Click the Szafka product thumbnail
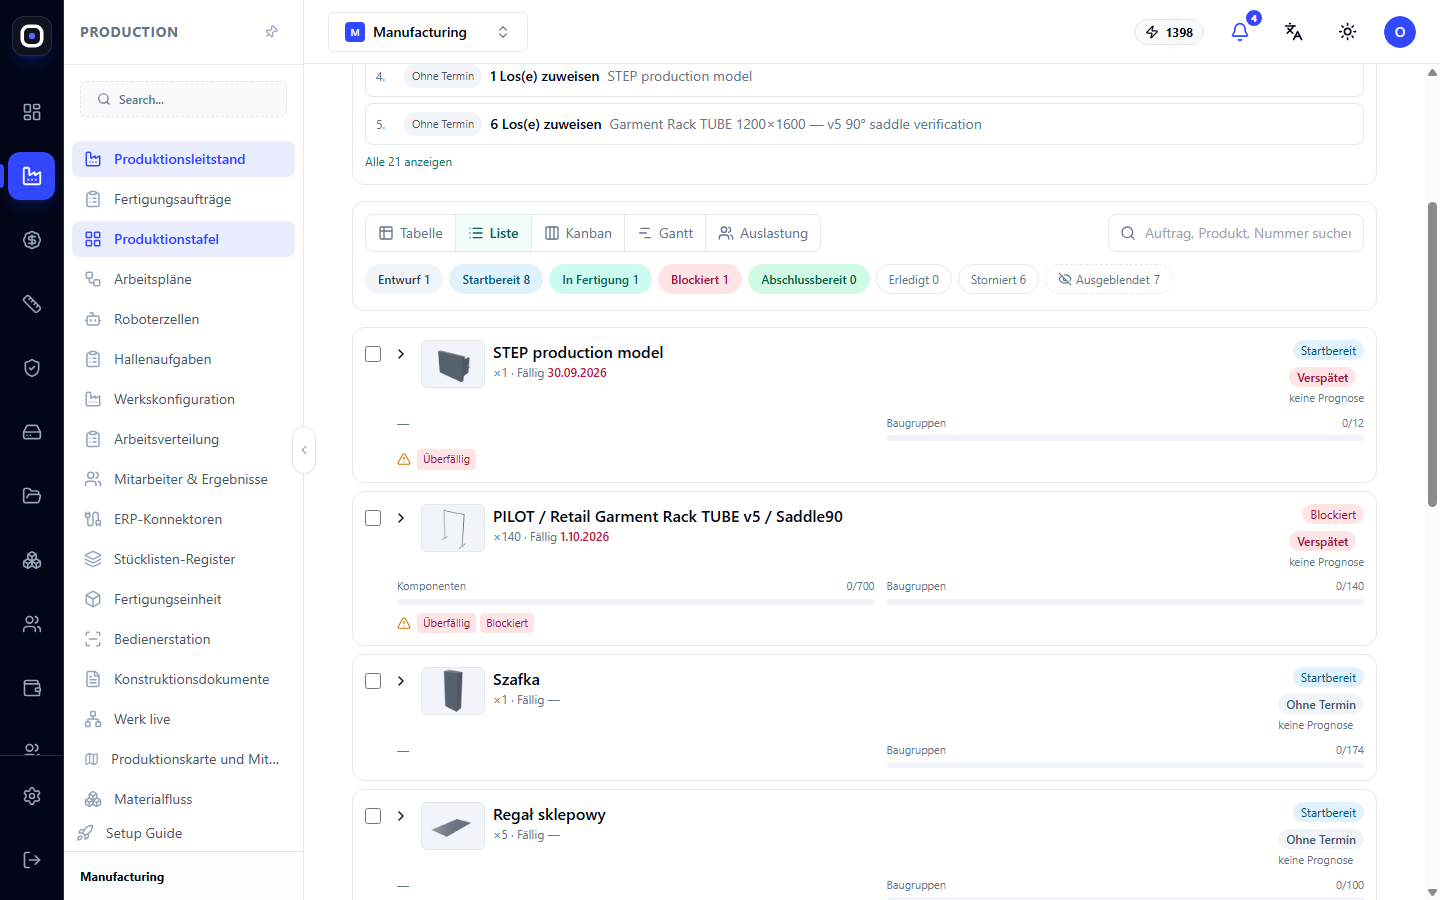This screenshot has width=1440, height=900. pyautogui.click(x=453, y=691)
